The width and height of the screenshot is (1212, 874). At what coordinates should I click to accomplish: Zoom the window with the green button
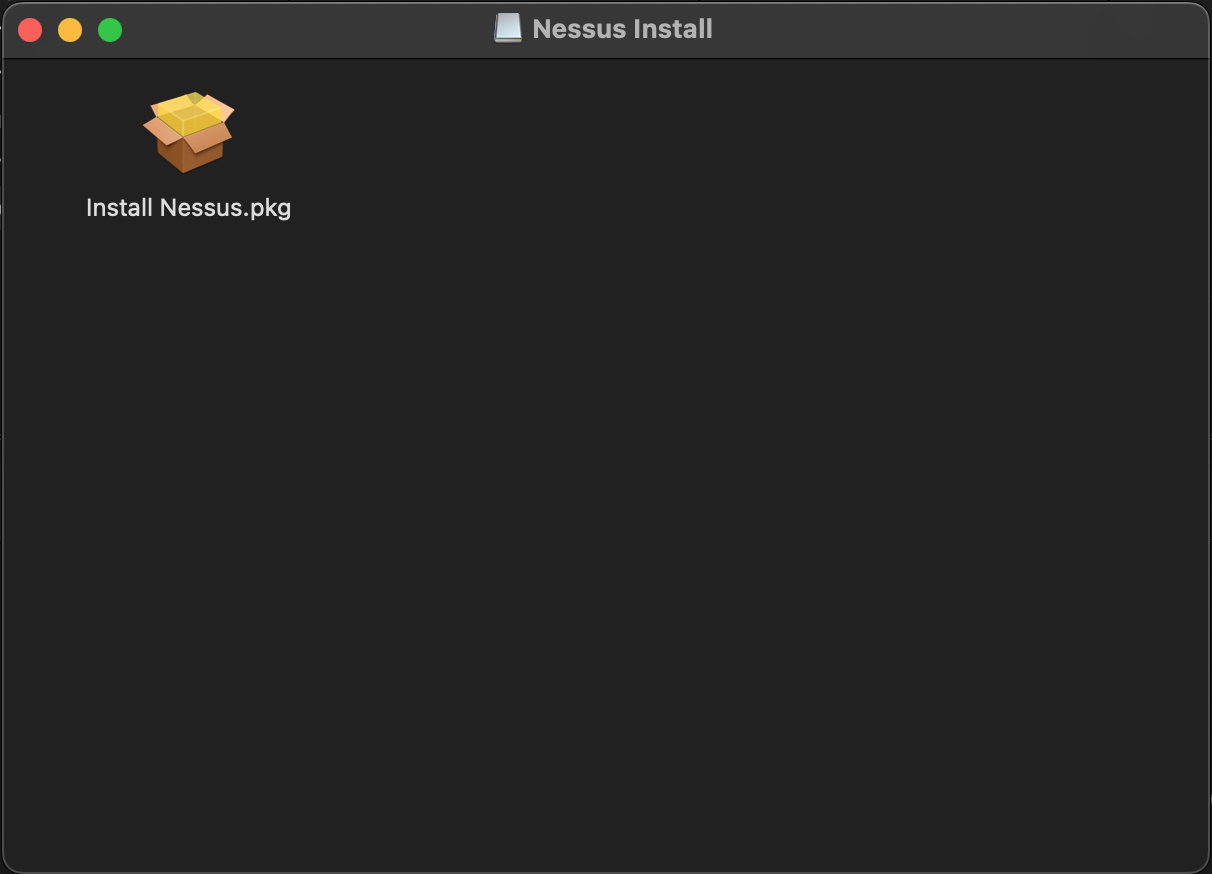pos(110,30)
